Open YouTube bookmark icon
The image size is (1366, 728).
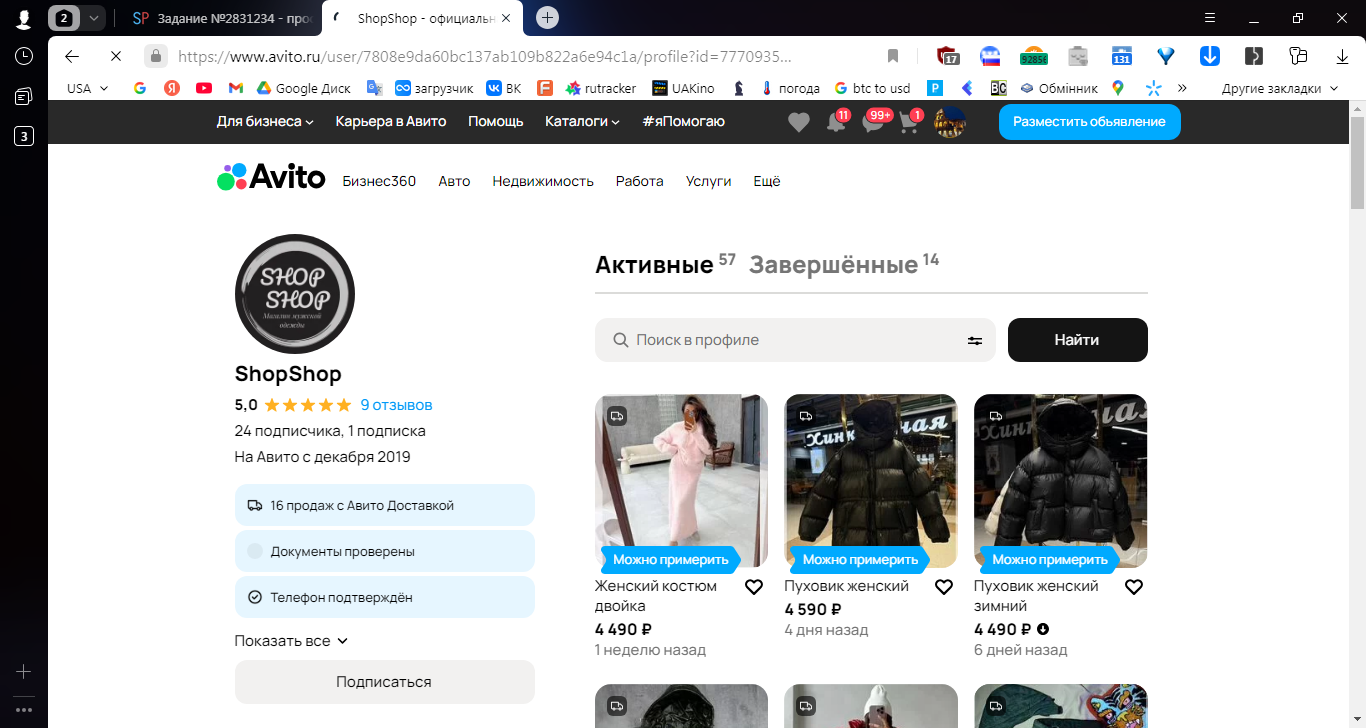coord(204,88)
